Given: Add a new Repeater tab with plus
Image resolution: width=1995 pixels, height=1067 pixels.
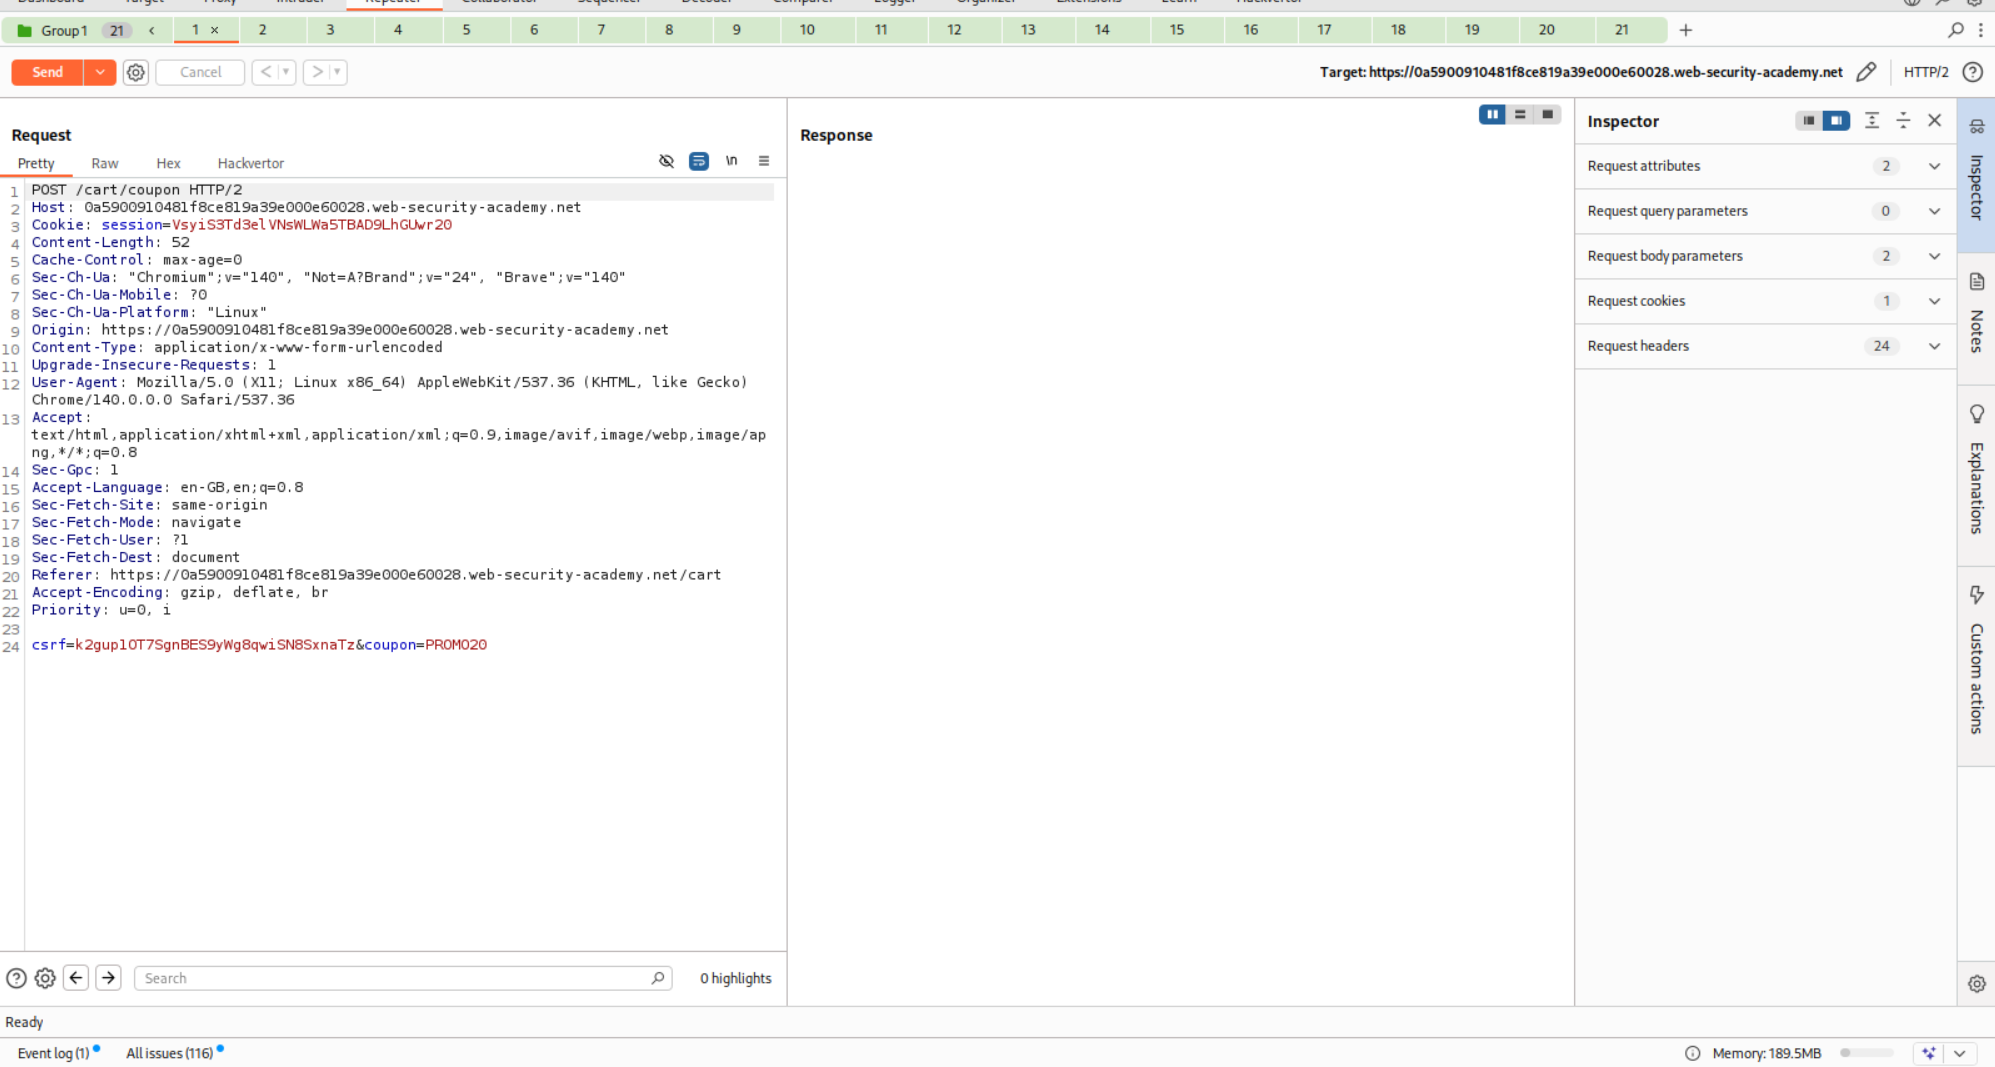Looking at the screenshot, I should [x=1685, y=30].
